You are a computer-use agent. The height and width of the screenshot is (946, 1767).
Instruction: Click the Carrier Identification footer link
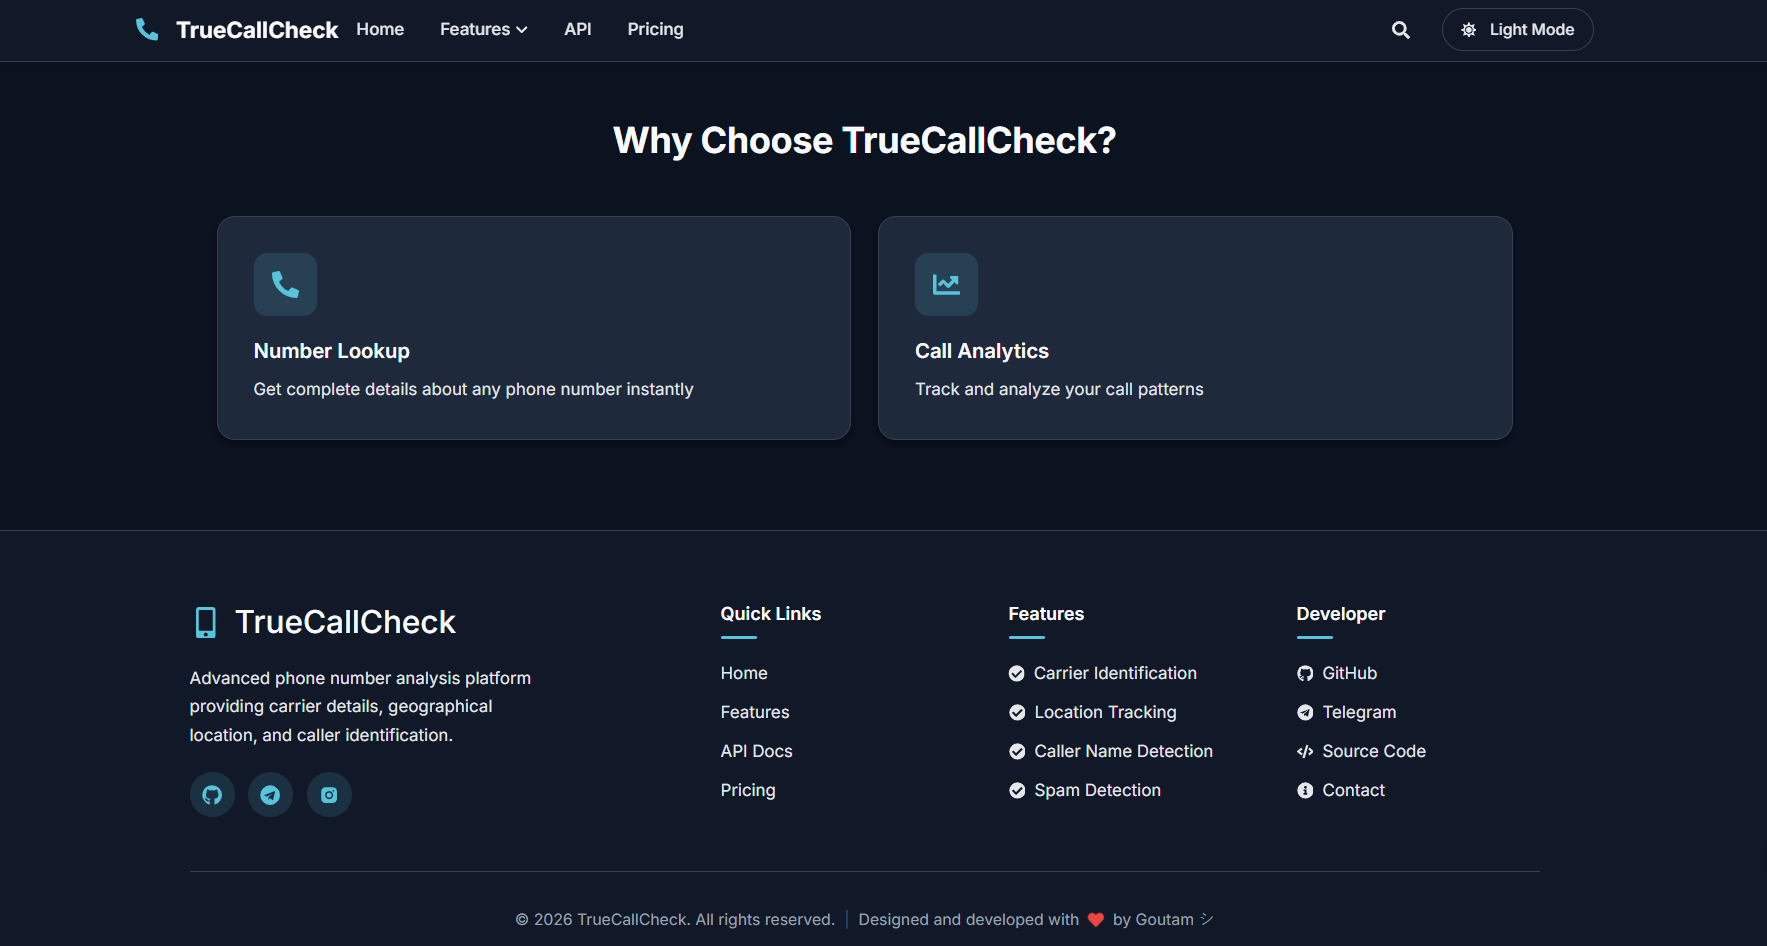pos(1114,673)
